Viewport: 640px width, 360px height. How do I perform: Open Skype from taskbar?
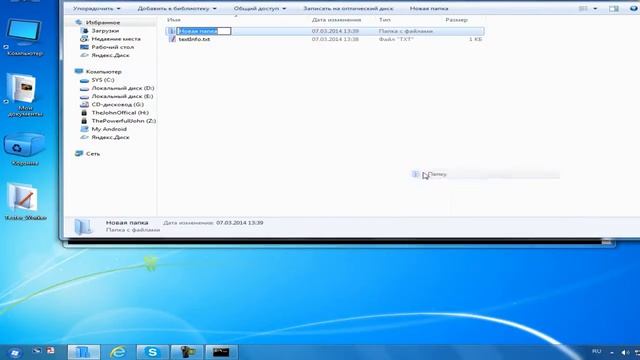(x=152, y=352)
